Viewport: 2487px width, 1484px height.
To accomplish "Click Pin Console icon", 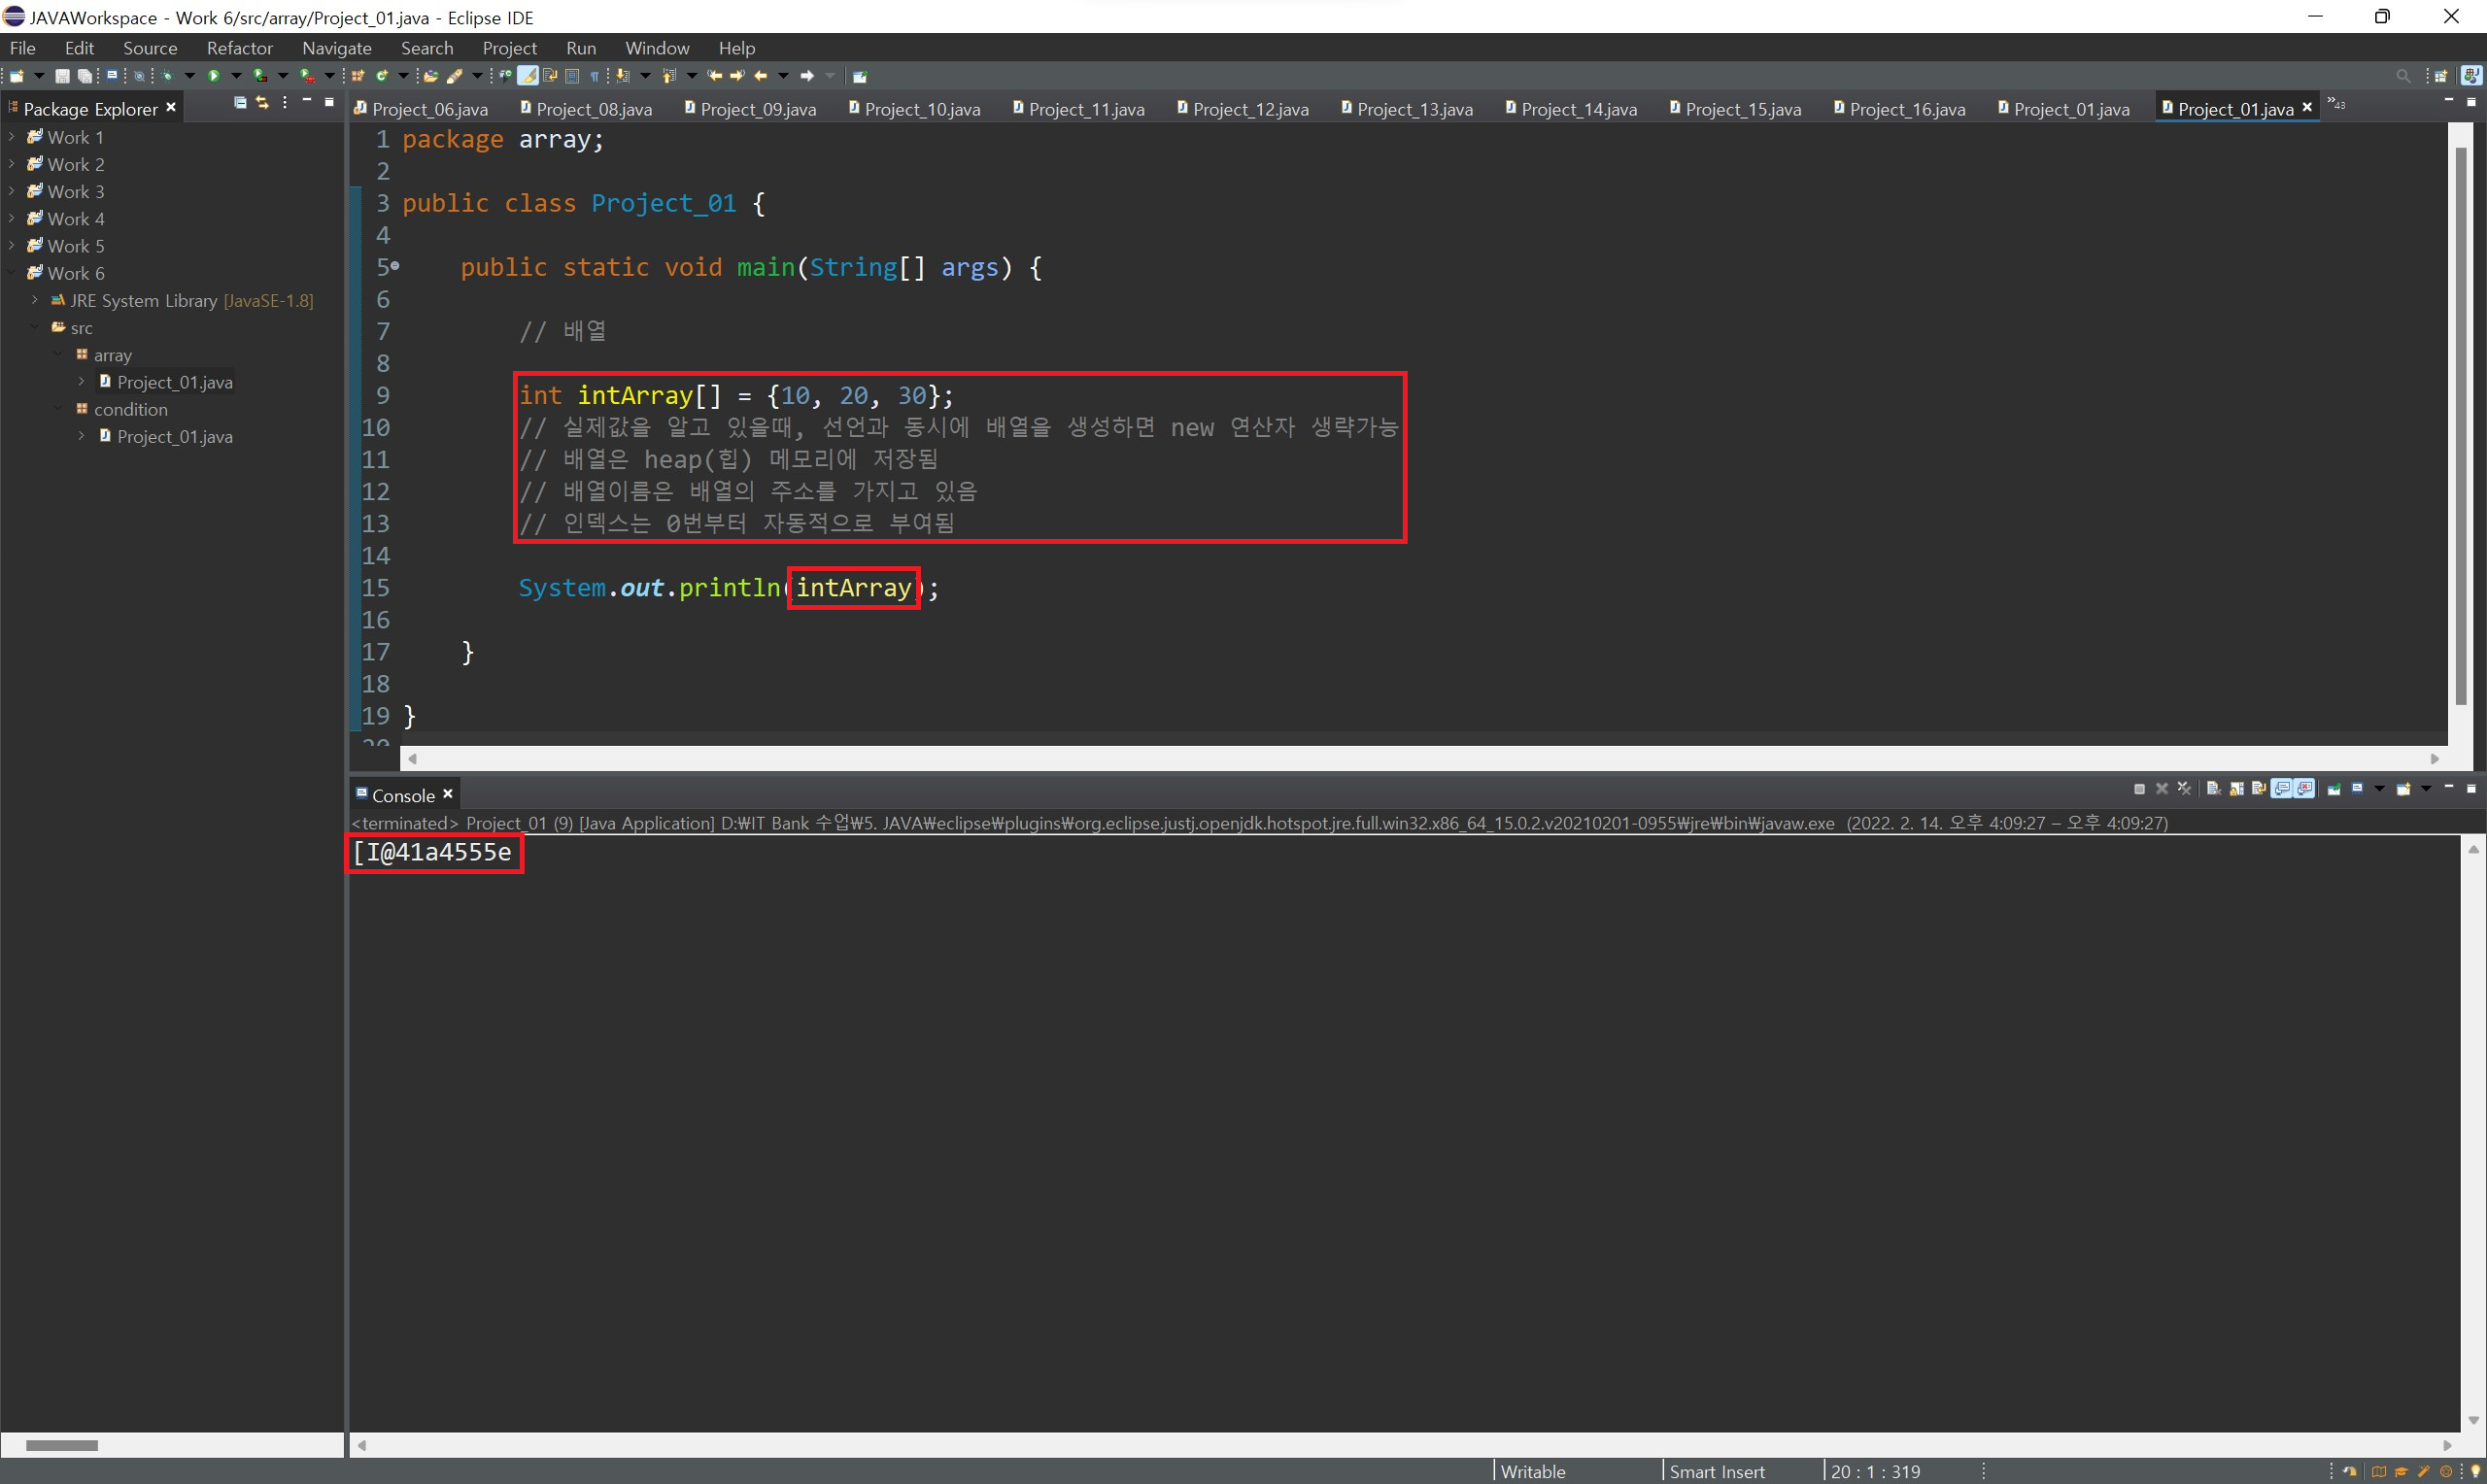I will click(x=2334, y=789).
